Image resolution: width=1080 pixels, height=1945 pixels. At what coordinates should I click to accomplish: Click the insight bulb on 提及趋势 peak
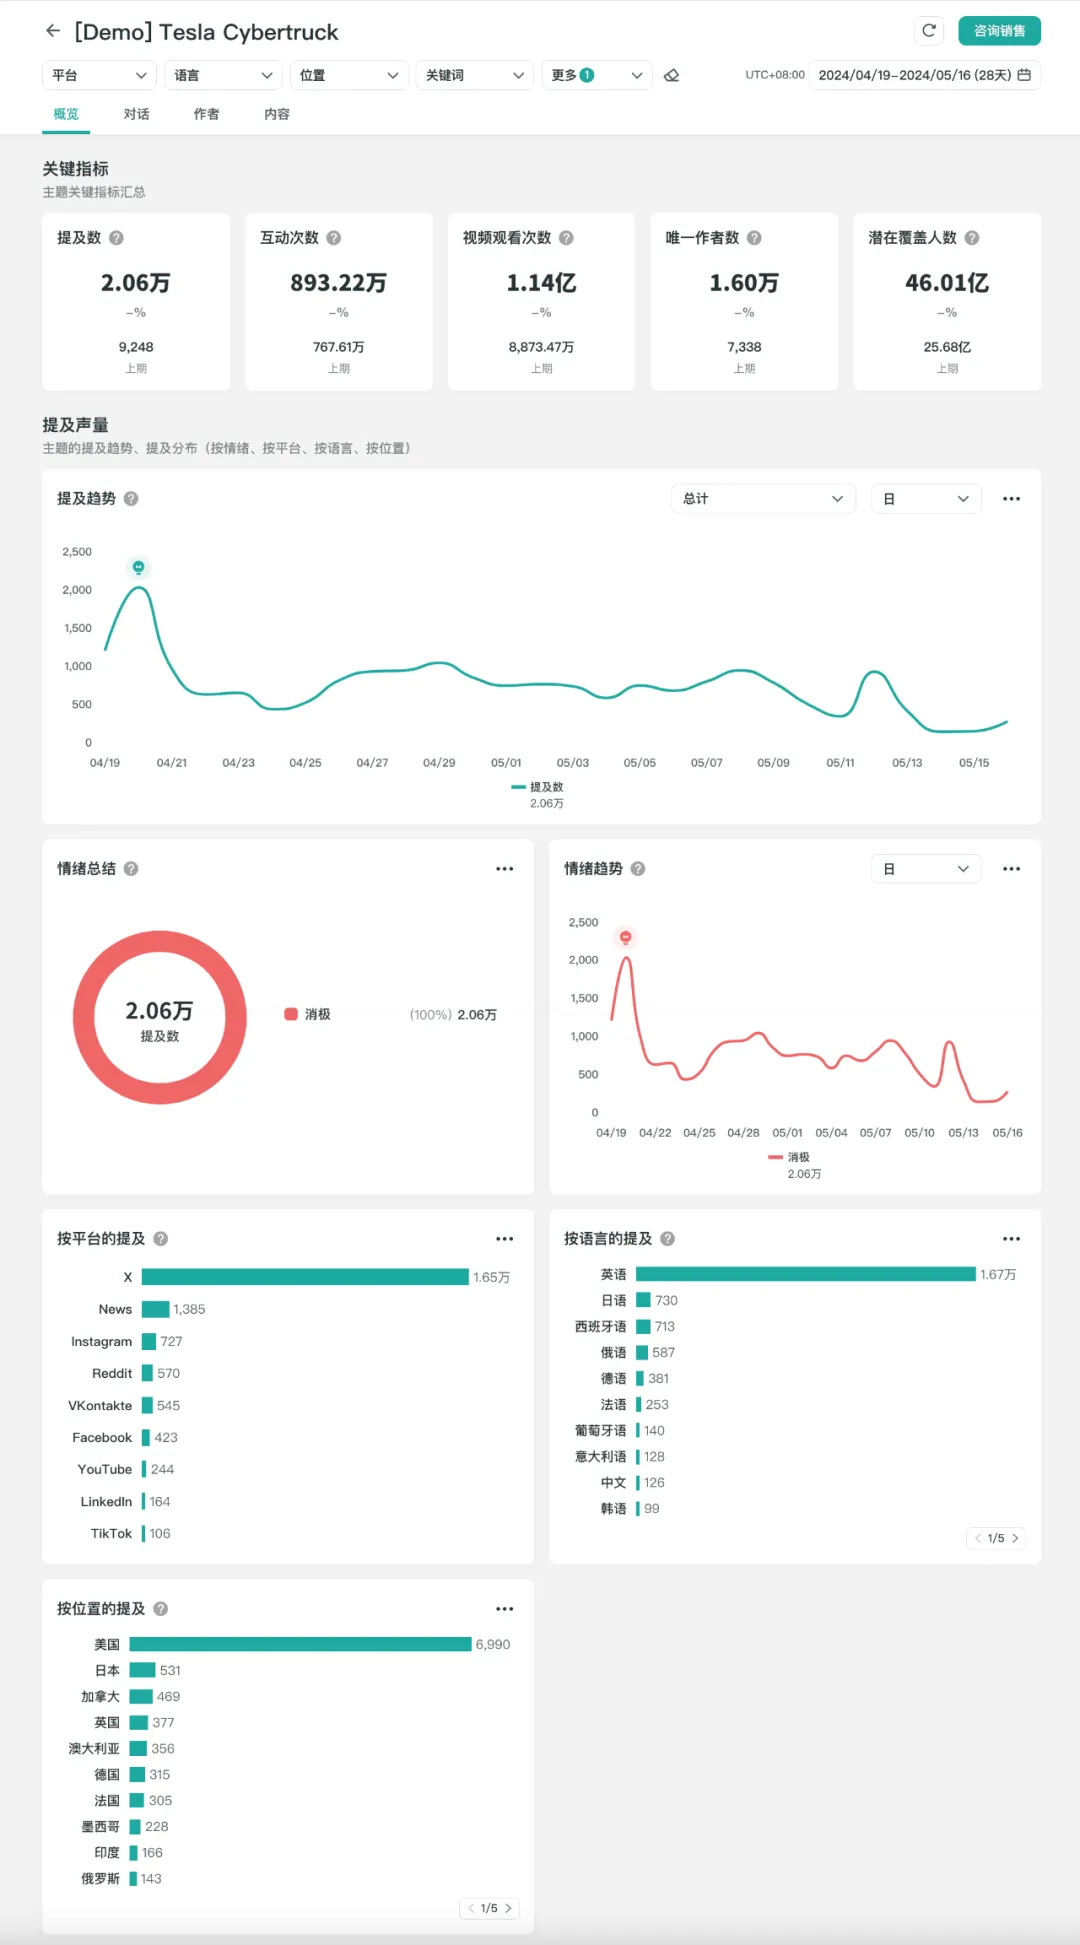139,568
